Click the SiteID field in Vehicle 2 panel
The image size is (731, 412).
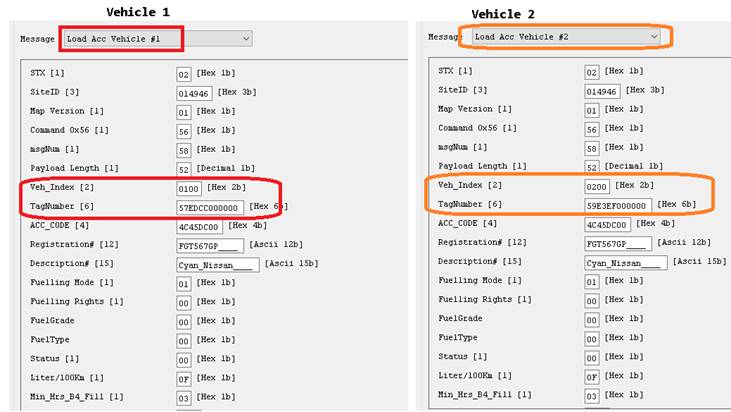click(x=602, y=90)
